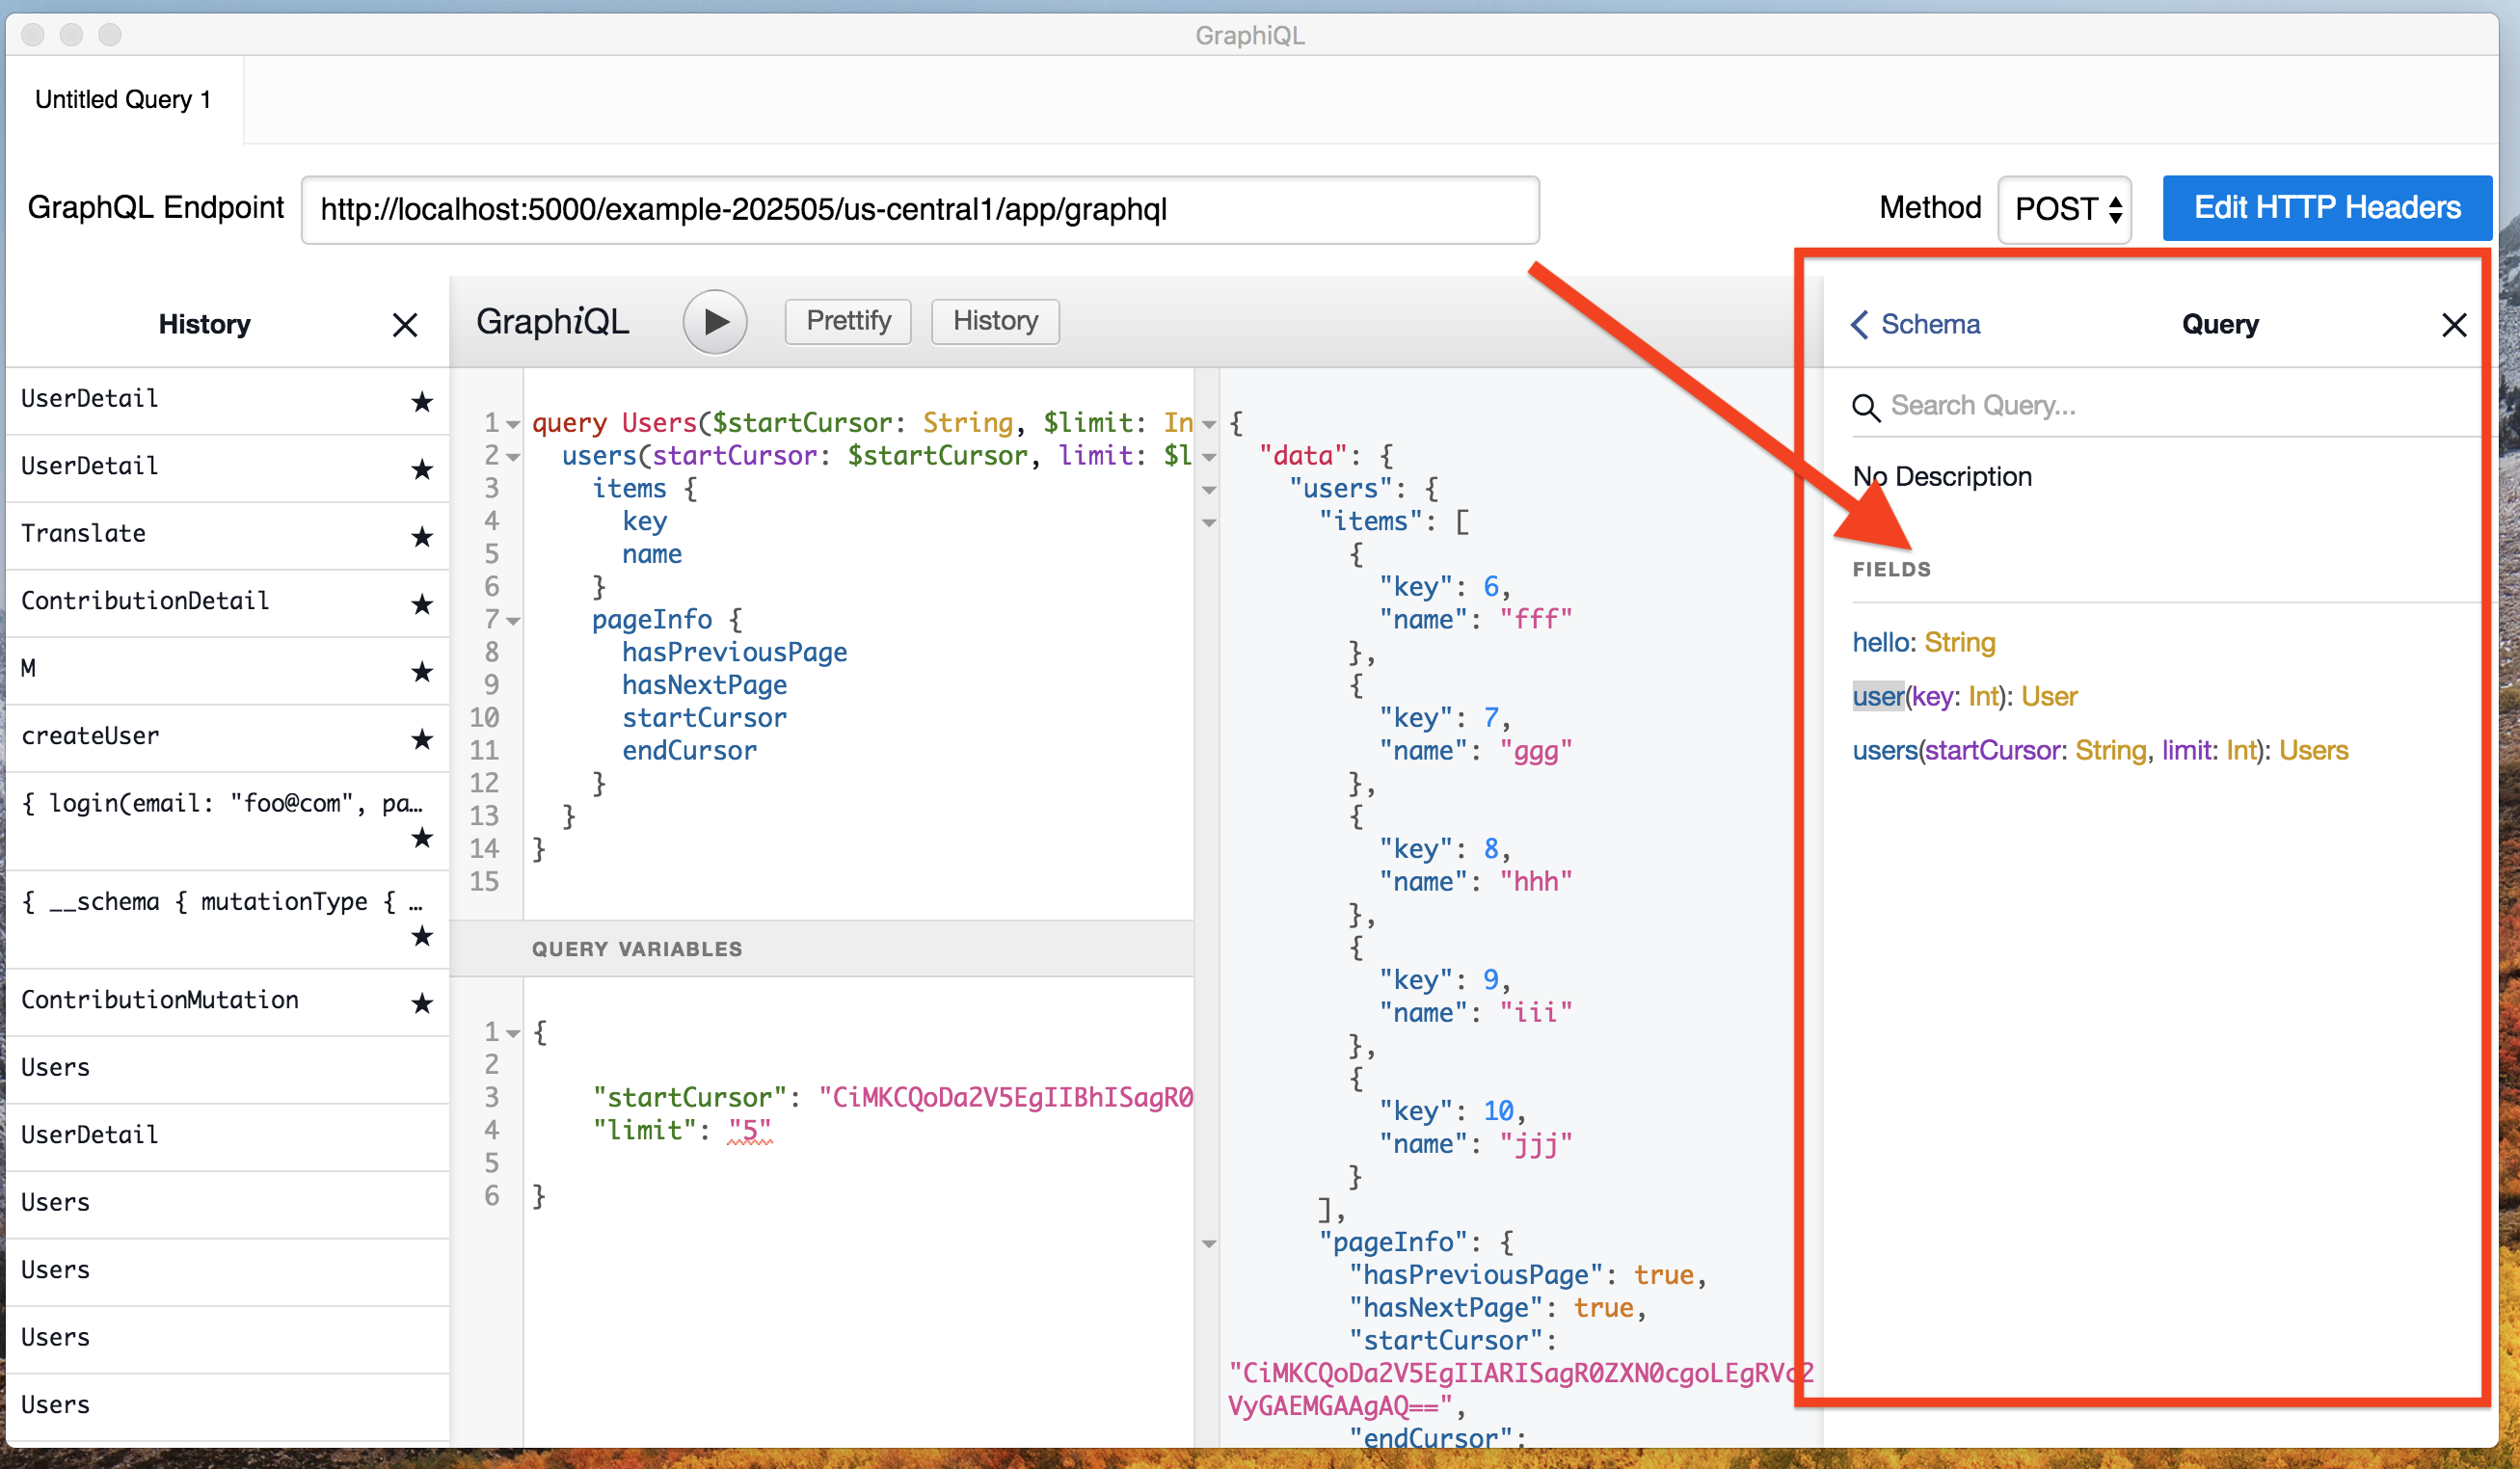
Task: Toggle favorite star for the Translate entry
Action: pos(422,537)
